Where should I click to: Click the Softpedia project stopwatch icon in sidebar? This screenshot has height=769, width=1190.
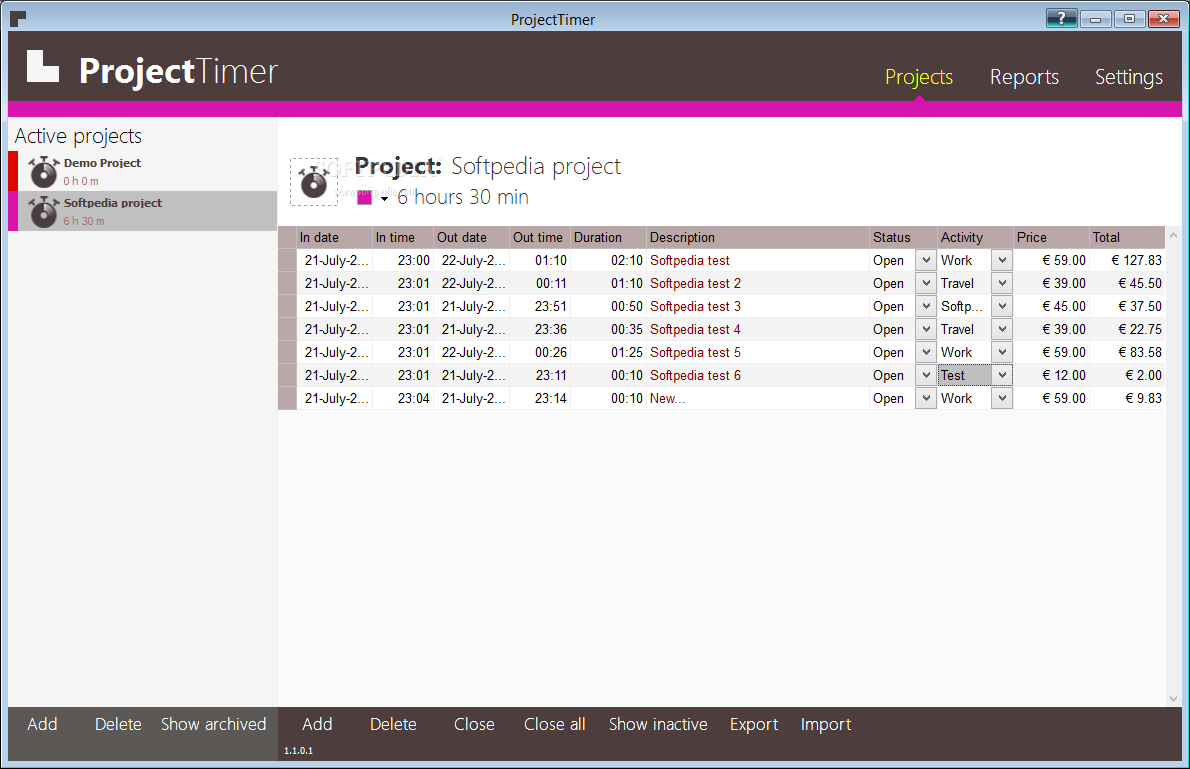click(44, 212)
